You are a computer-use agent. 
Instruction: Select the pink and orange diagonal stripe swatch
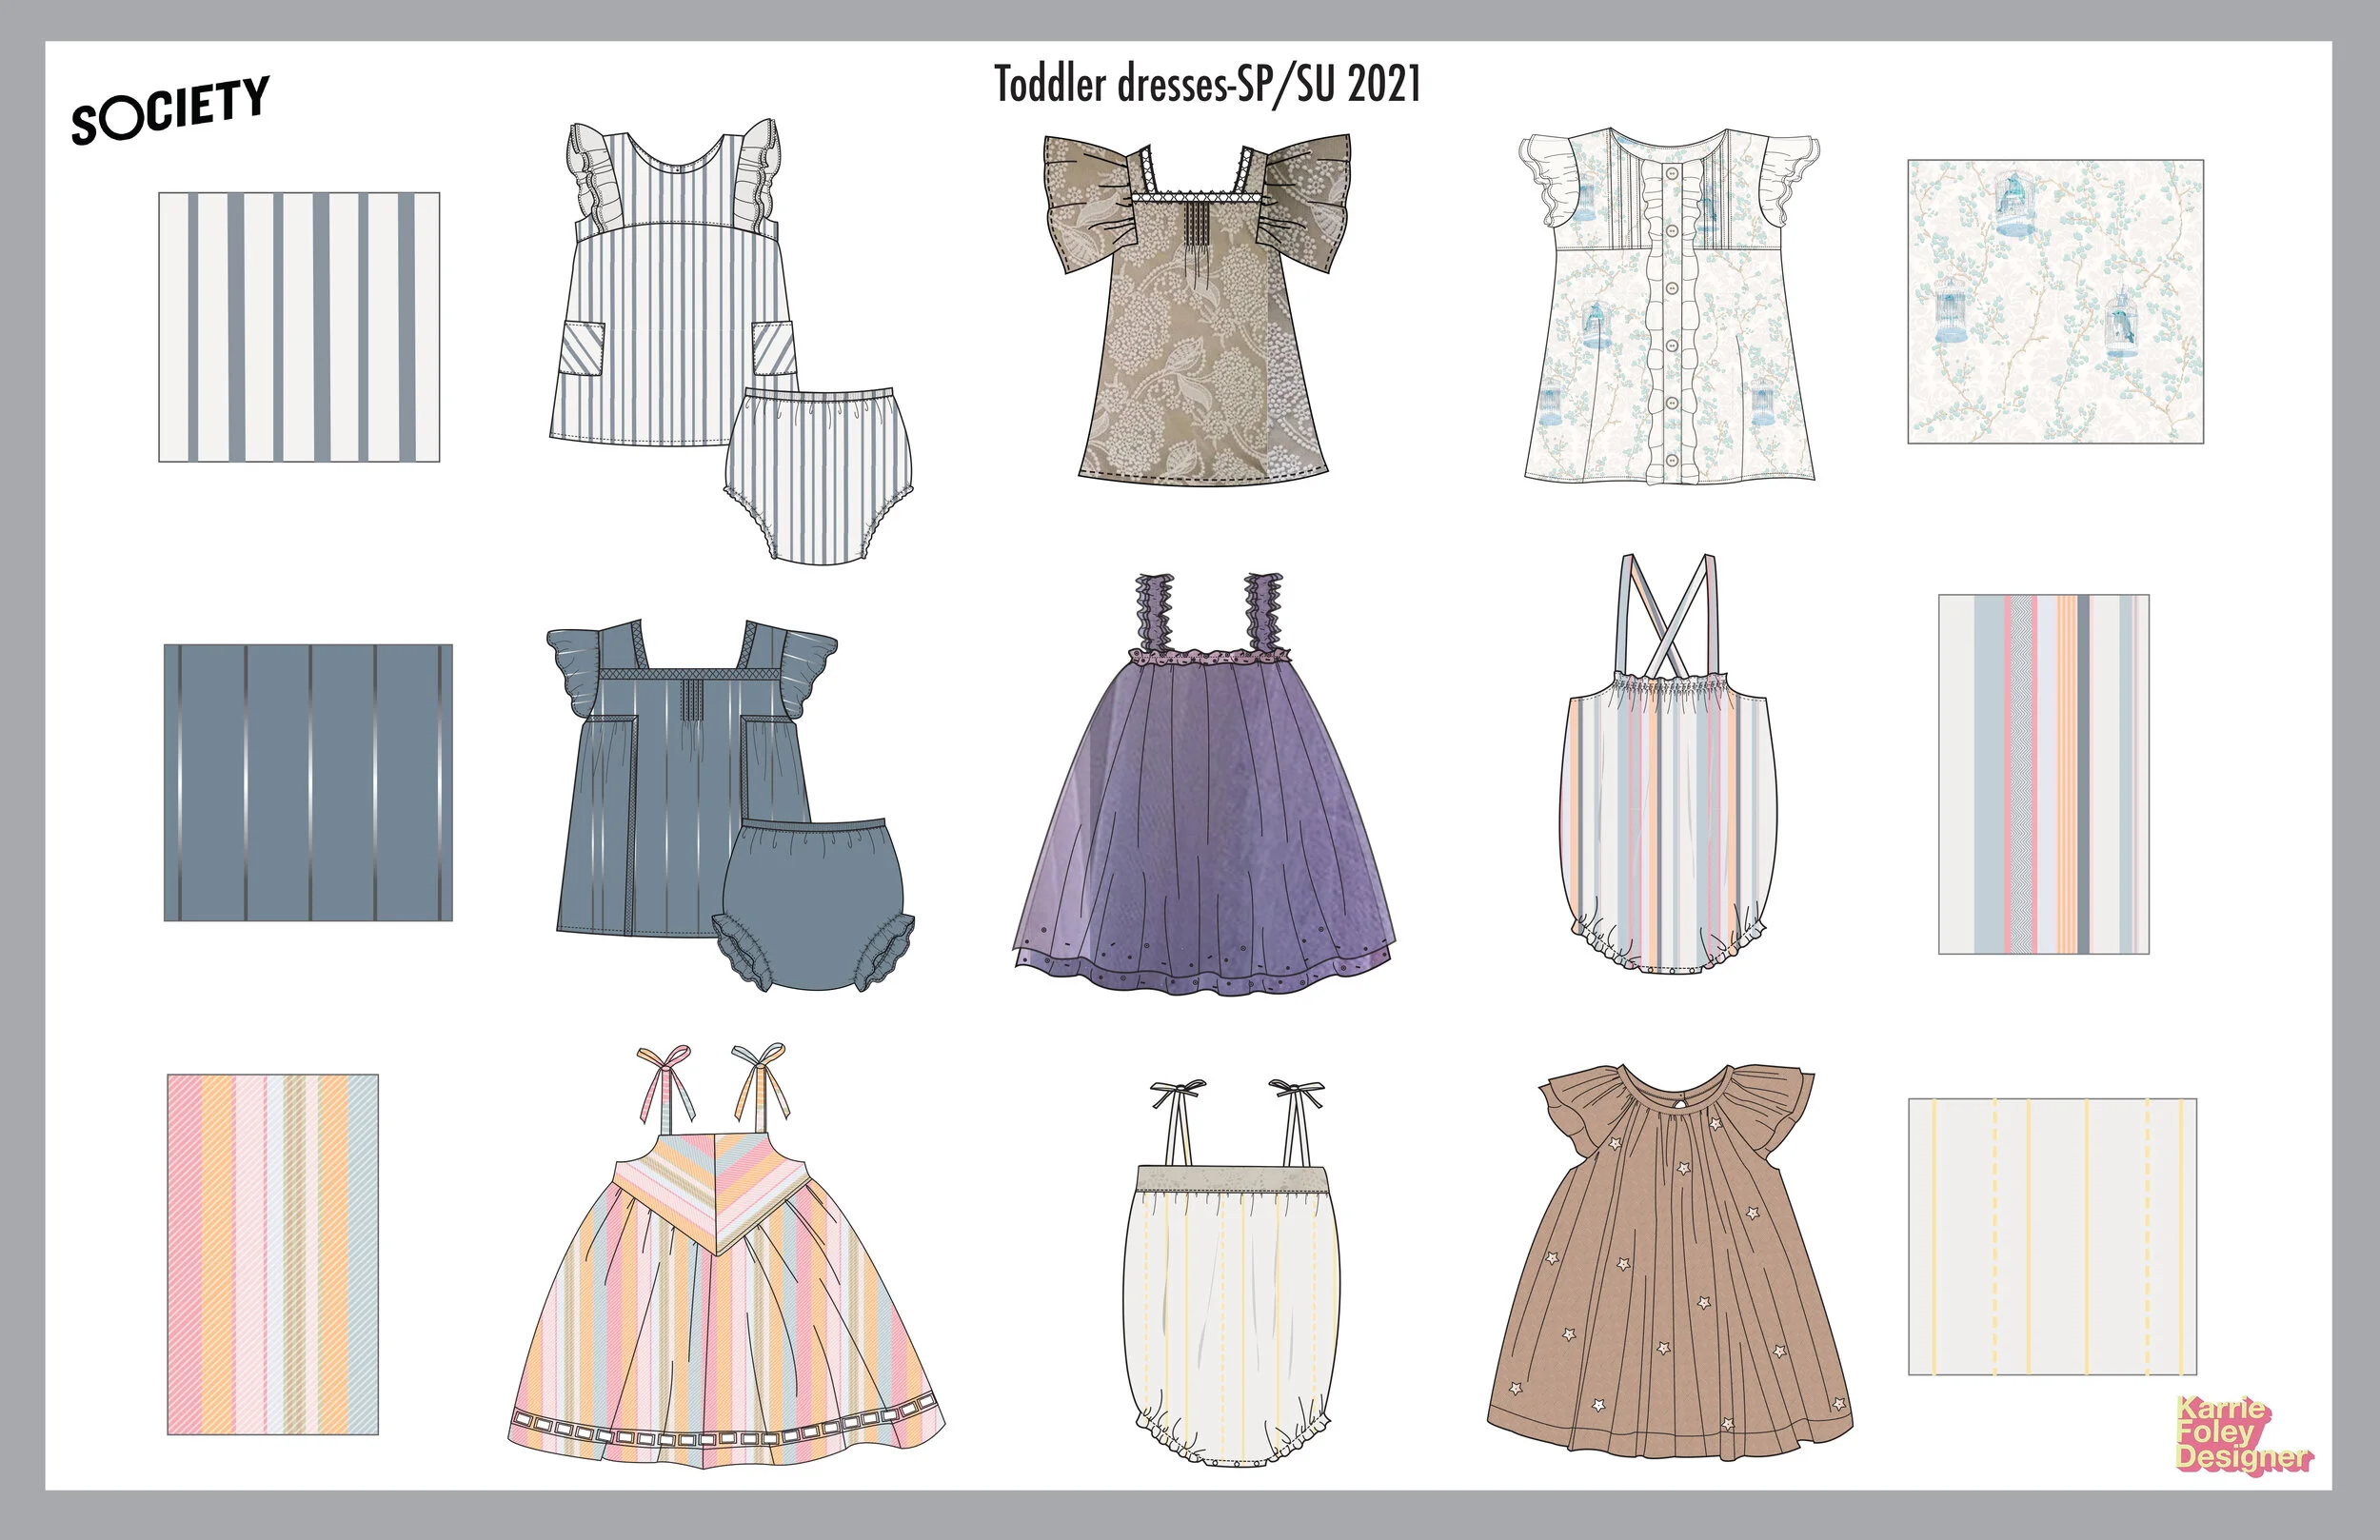coord(272,1254)
